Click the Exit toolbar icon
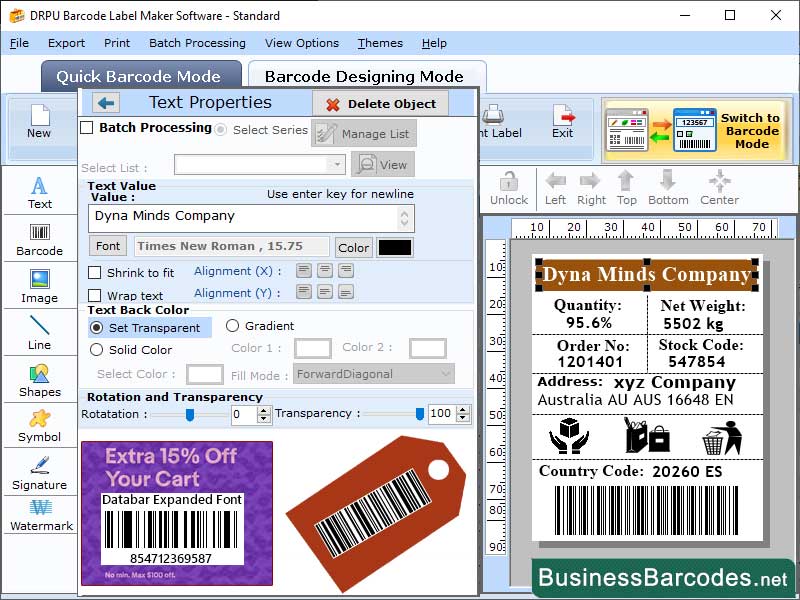 pyautogui.click(x=563, y=121)
